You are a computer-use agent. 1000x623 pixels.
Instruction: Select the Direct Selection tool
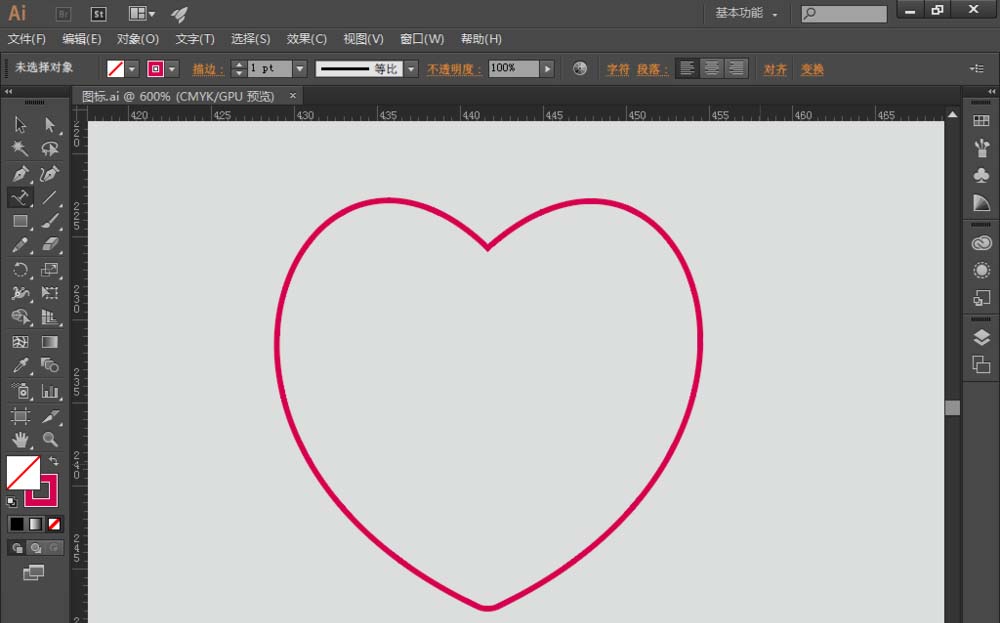[x=50, y=124]
